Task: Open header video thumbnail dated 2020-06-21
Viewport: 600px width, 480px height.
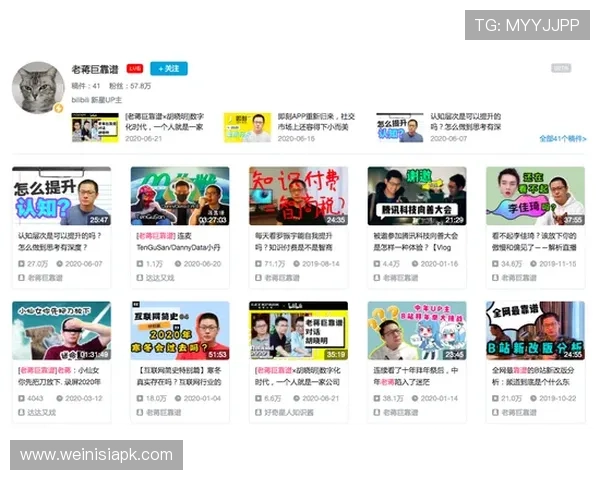Action: coord(95,127)
